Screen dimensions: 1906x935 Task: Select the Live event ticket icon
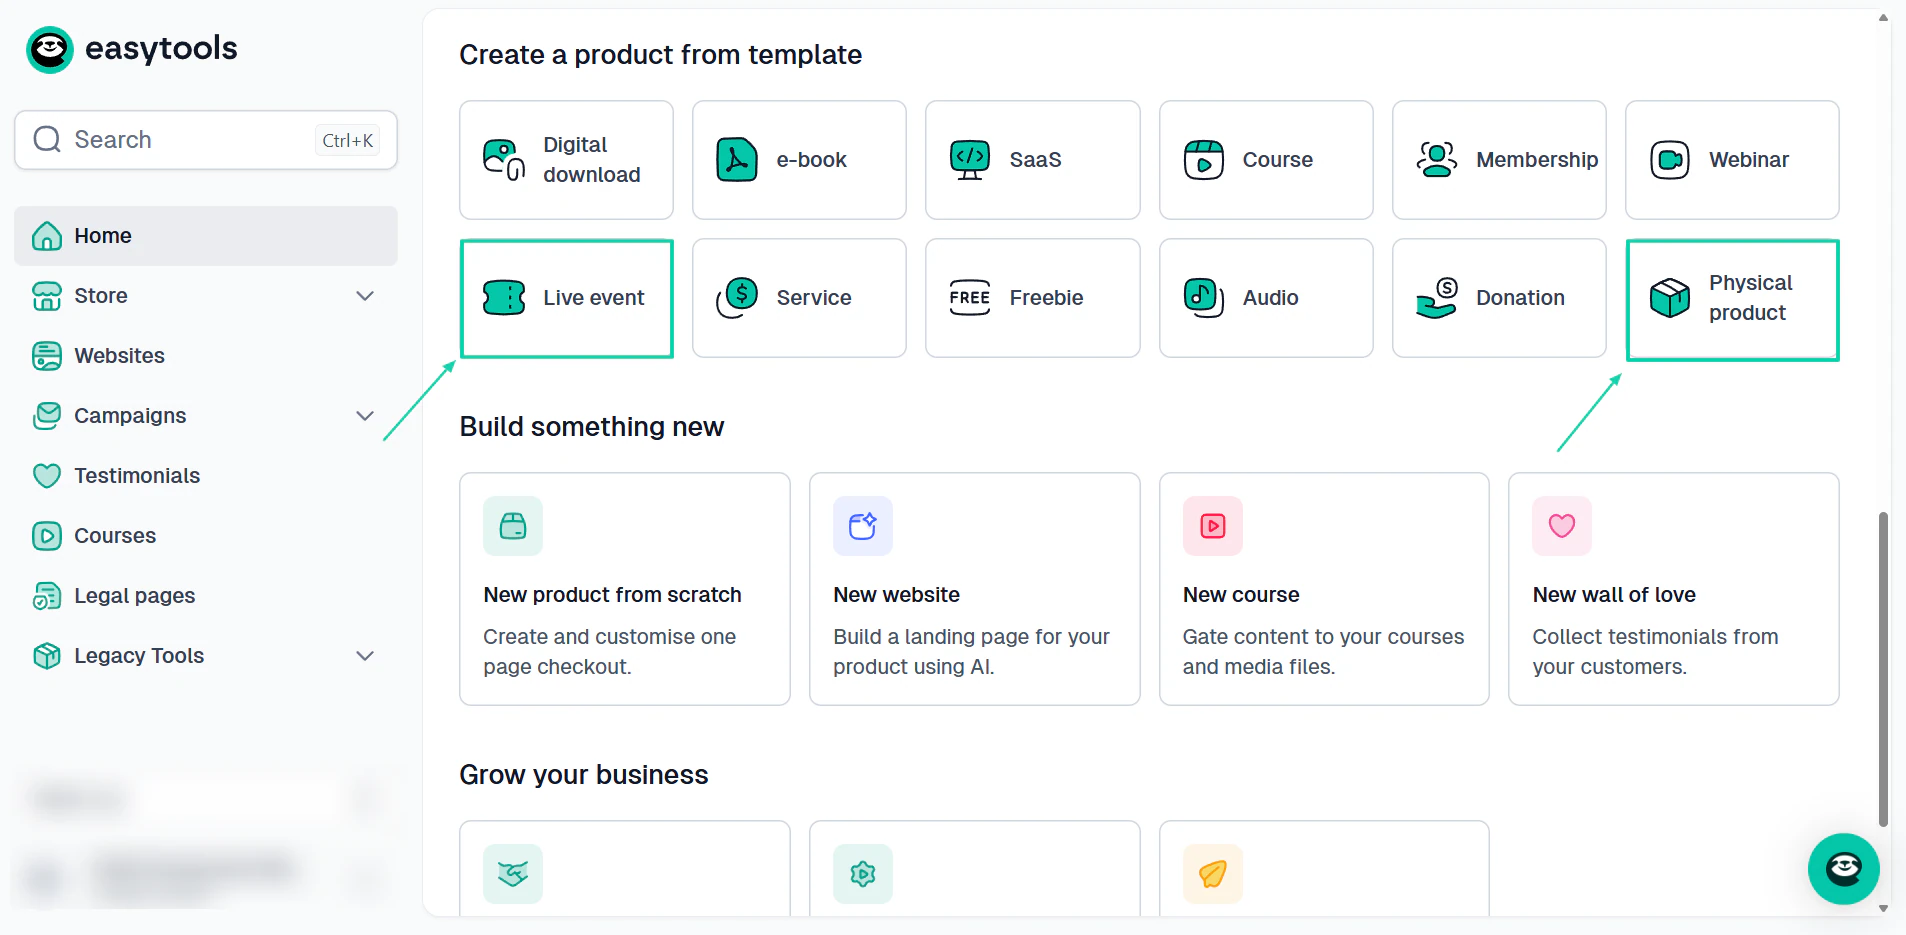pos(504,298)
